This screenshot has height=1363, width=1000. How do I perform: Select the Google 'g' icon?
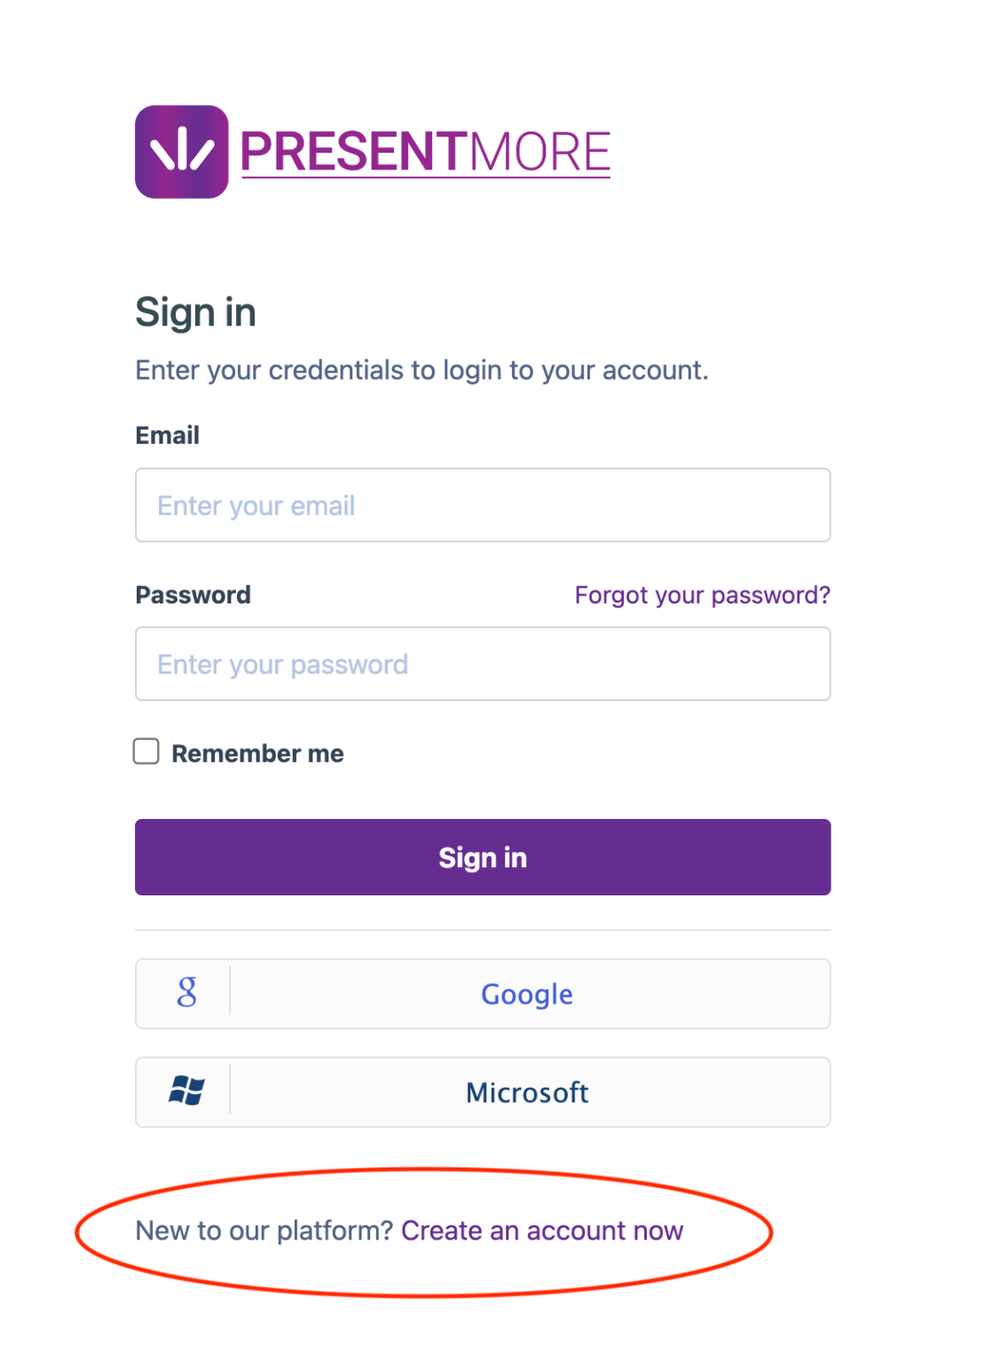(x=186, y=993)
